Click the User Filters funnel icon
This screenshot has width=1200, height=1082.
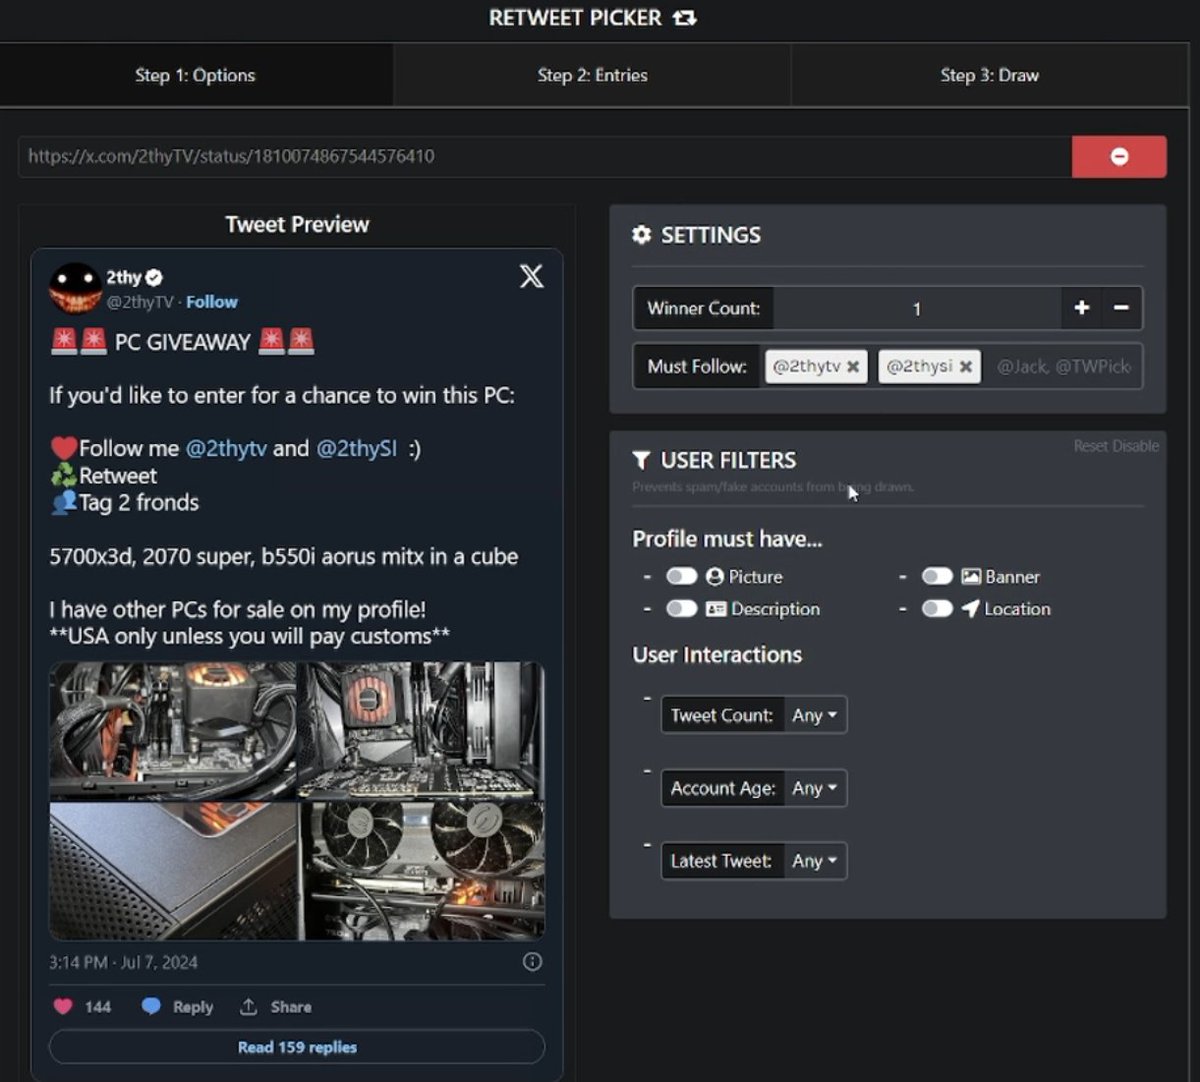click(642, 460)
